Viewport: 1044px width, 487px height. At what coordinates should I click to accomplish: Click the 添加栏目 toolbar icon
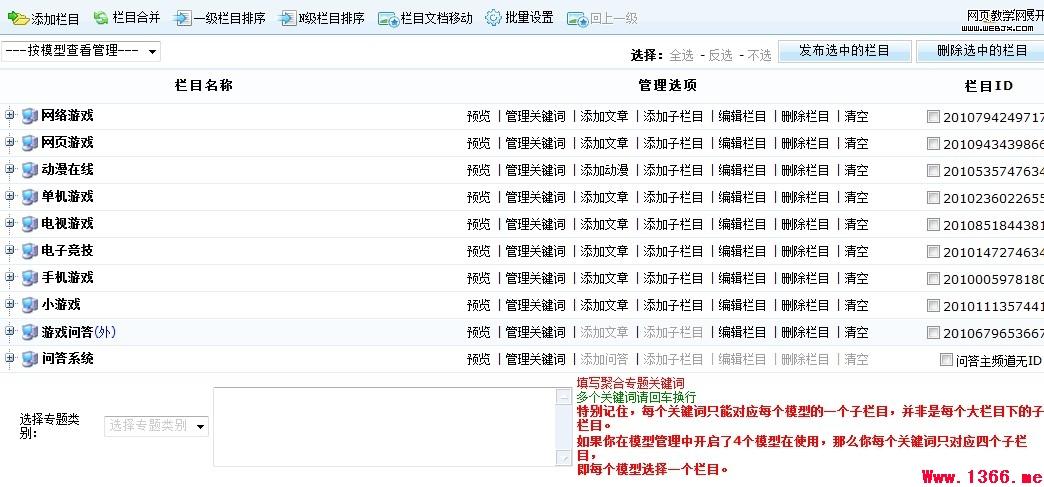18,18
